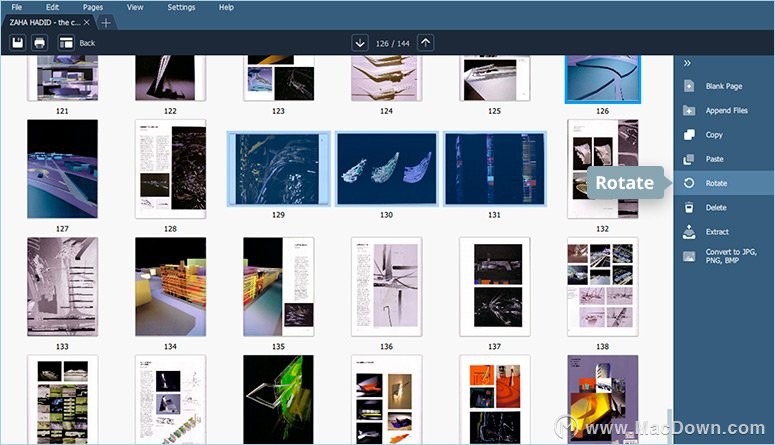The height and width of the screenshot is (445, 775).
Task: Select page 128 thumbnail
Action: pos(171,169)
